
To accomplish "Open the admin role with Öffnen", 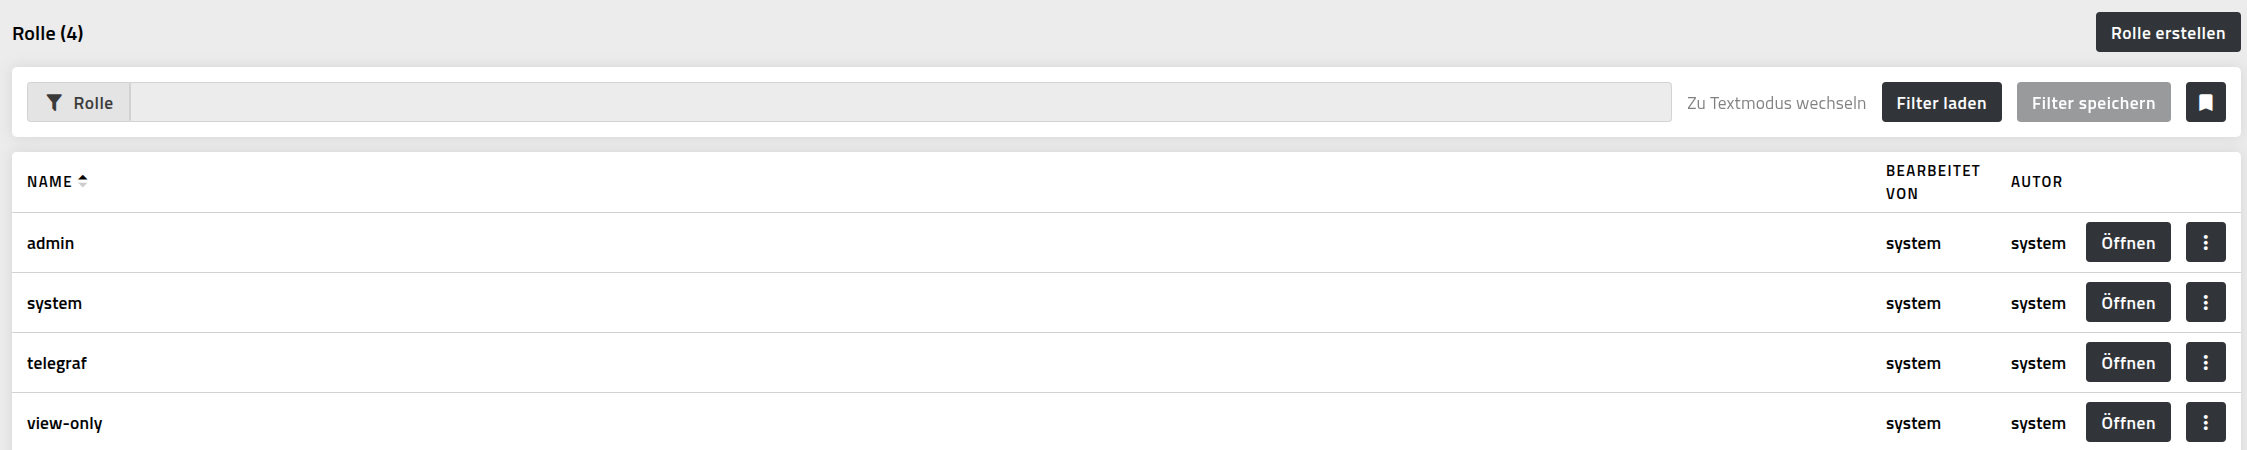I will click(2128, 242).
